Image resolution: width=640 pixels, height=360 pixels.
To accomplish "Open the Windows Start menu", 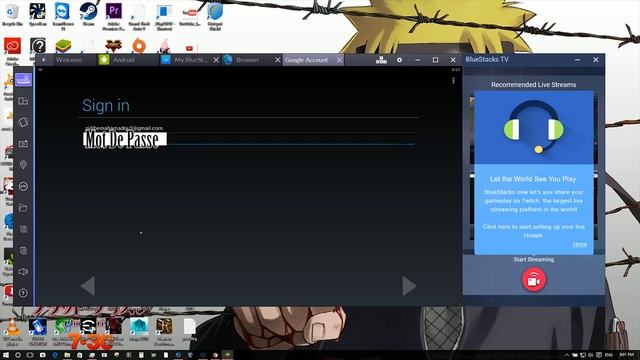I will [x=5, y=355].
